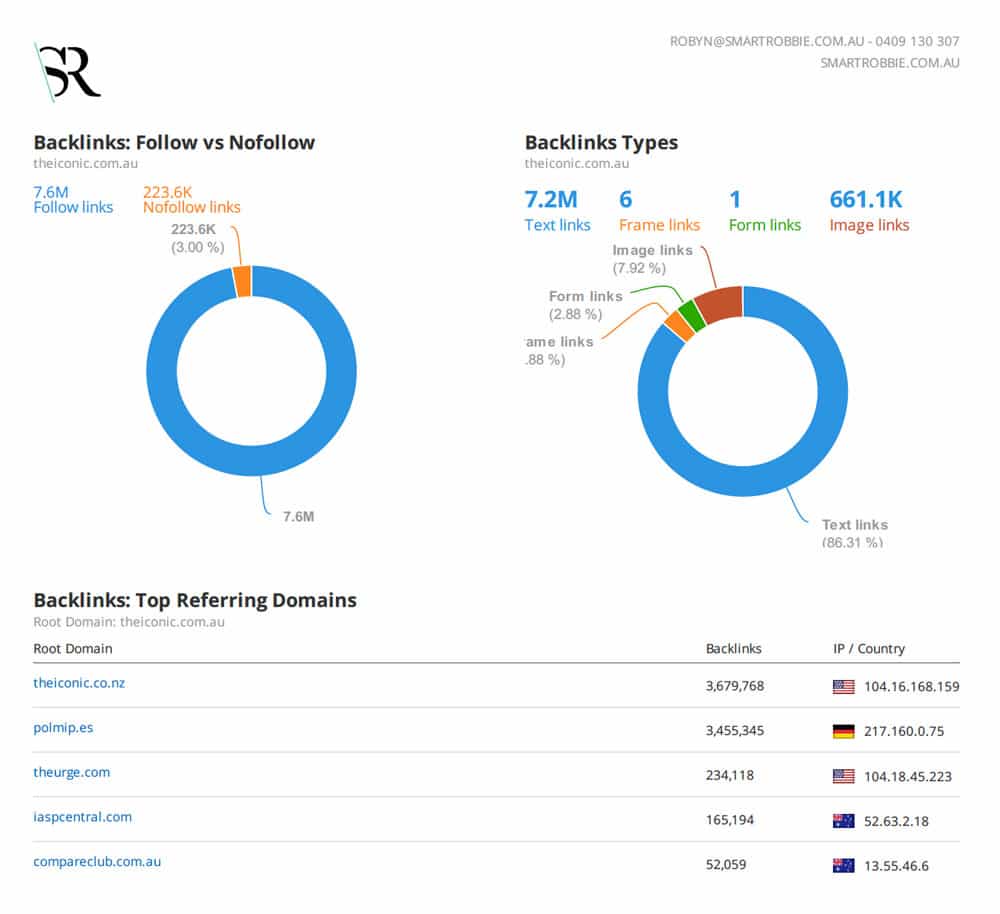Click the Form links (2.88 %) chart label
Screen dimensions: 1000x914
585,305
